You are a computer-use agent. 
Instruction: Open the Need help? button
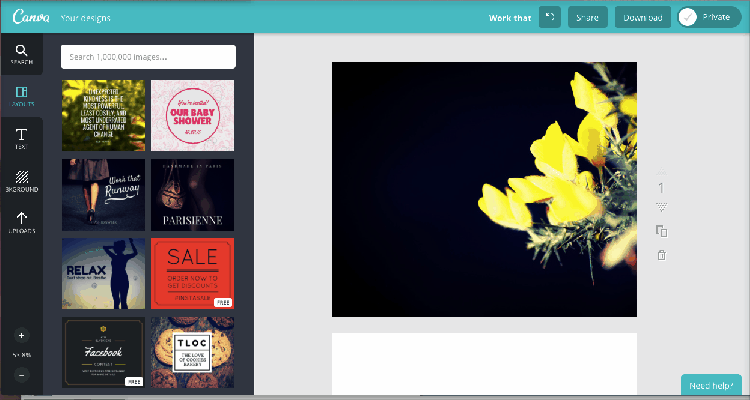click(711, 386)
